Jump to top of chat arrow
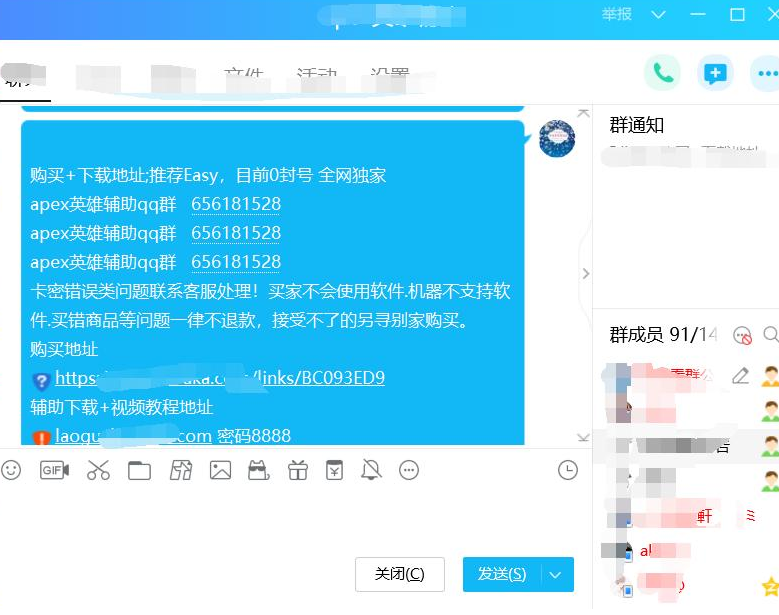The image size is (779, 615). pos(583,113)
